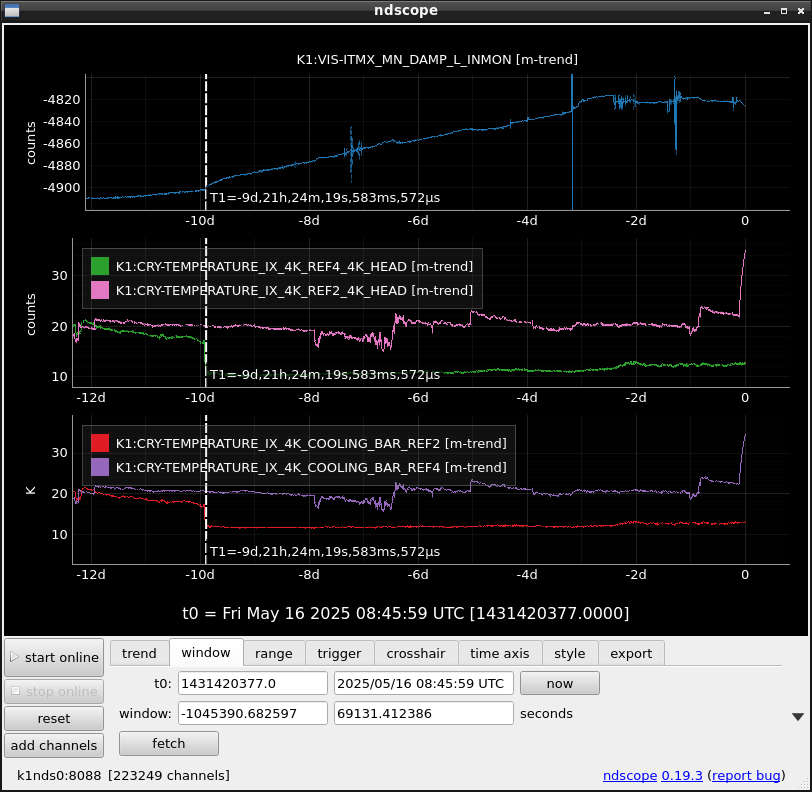Click the pink REF2_4K_HEAD legend swatch
Viewport: 812px width, 792px height.
tap(100, 290)
